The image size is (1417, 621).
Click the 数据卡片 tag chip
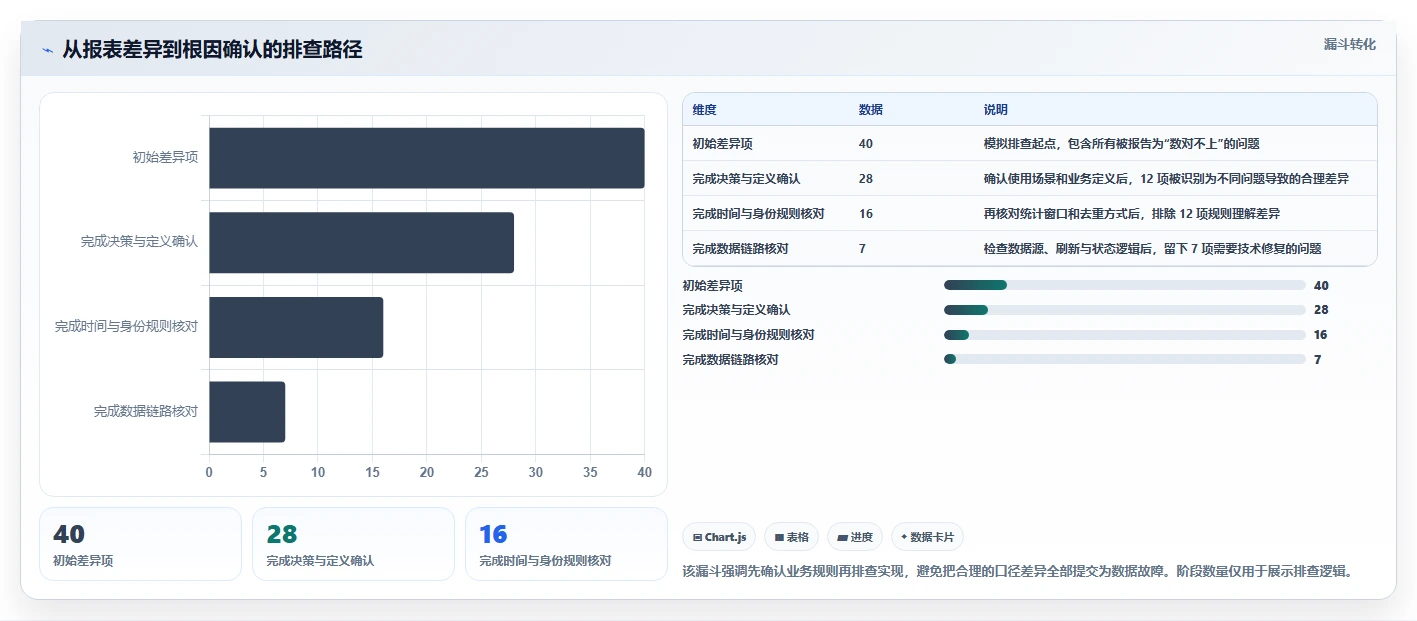pyautogui.click(x=927, y=537)
